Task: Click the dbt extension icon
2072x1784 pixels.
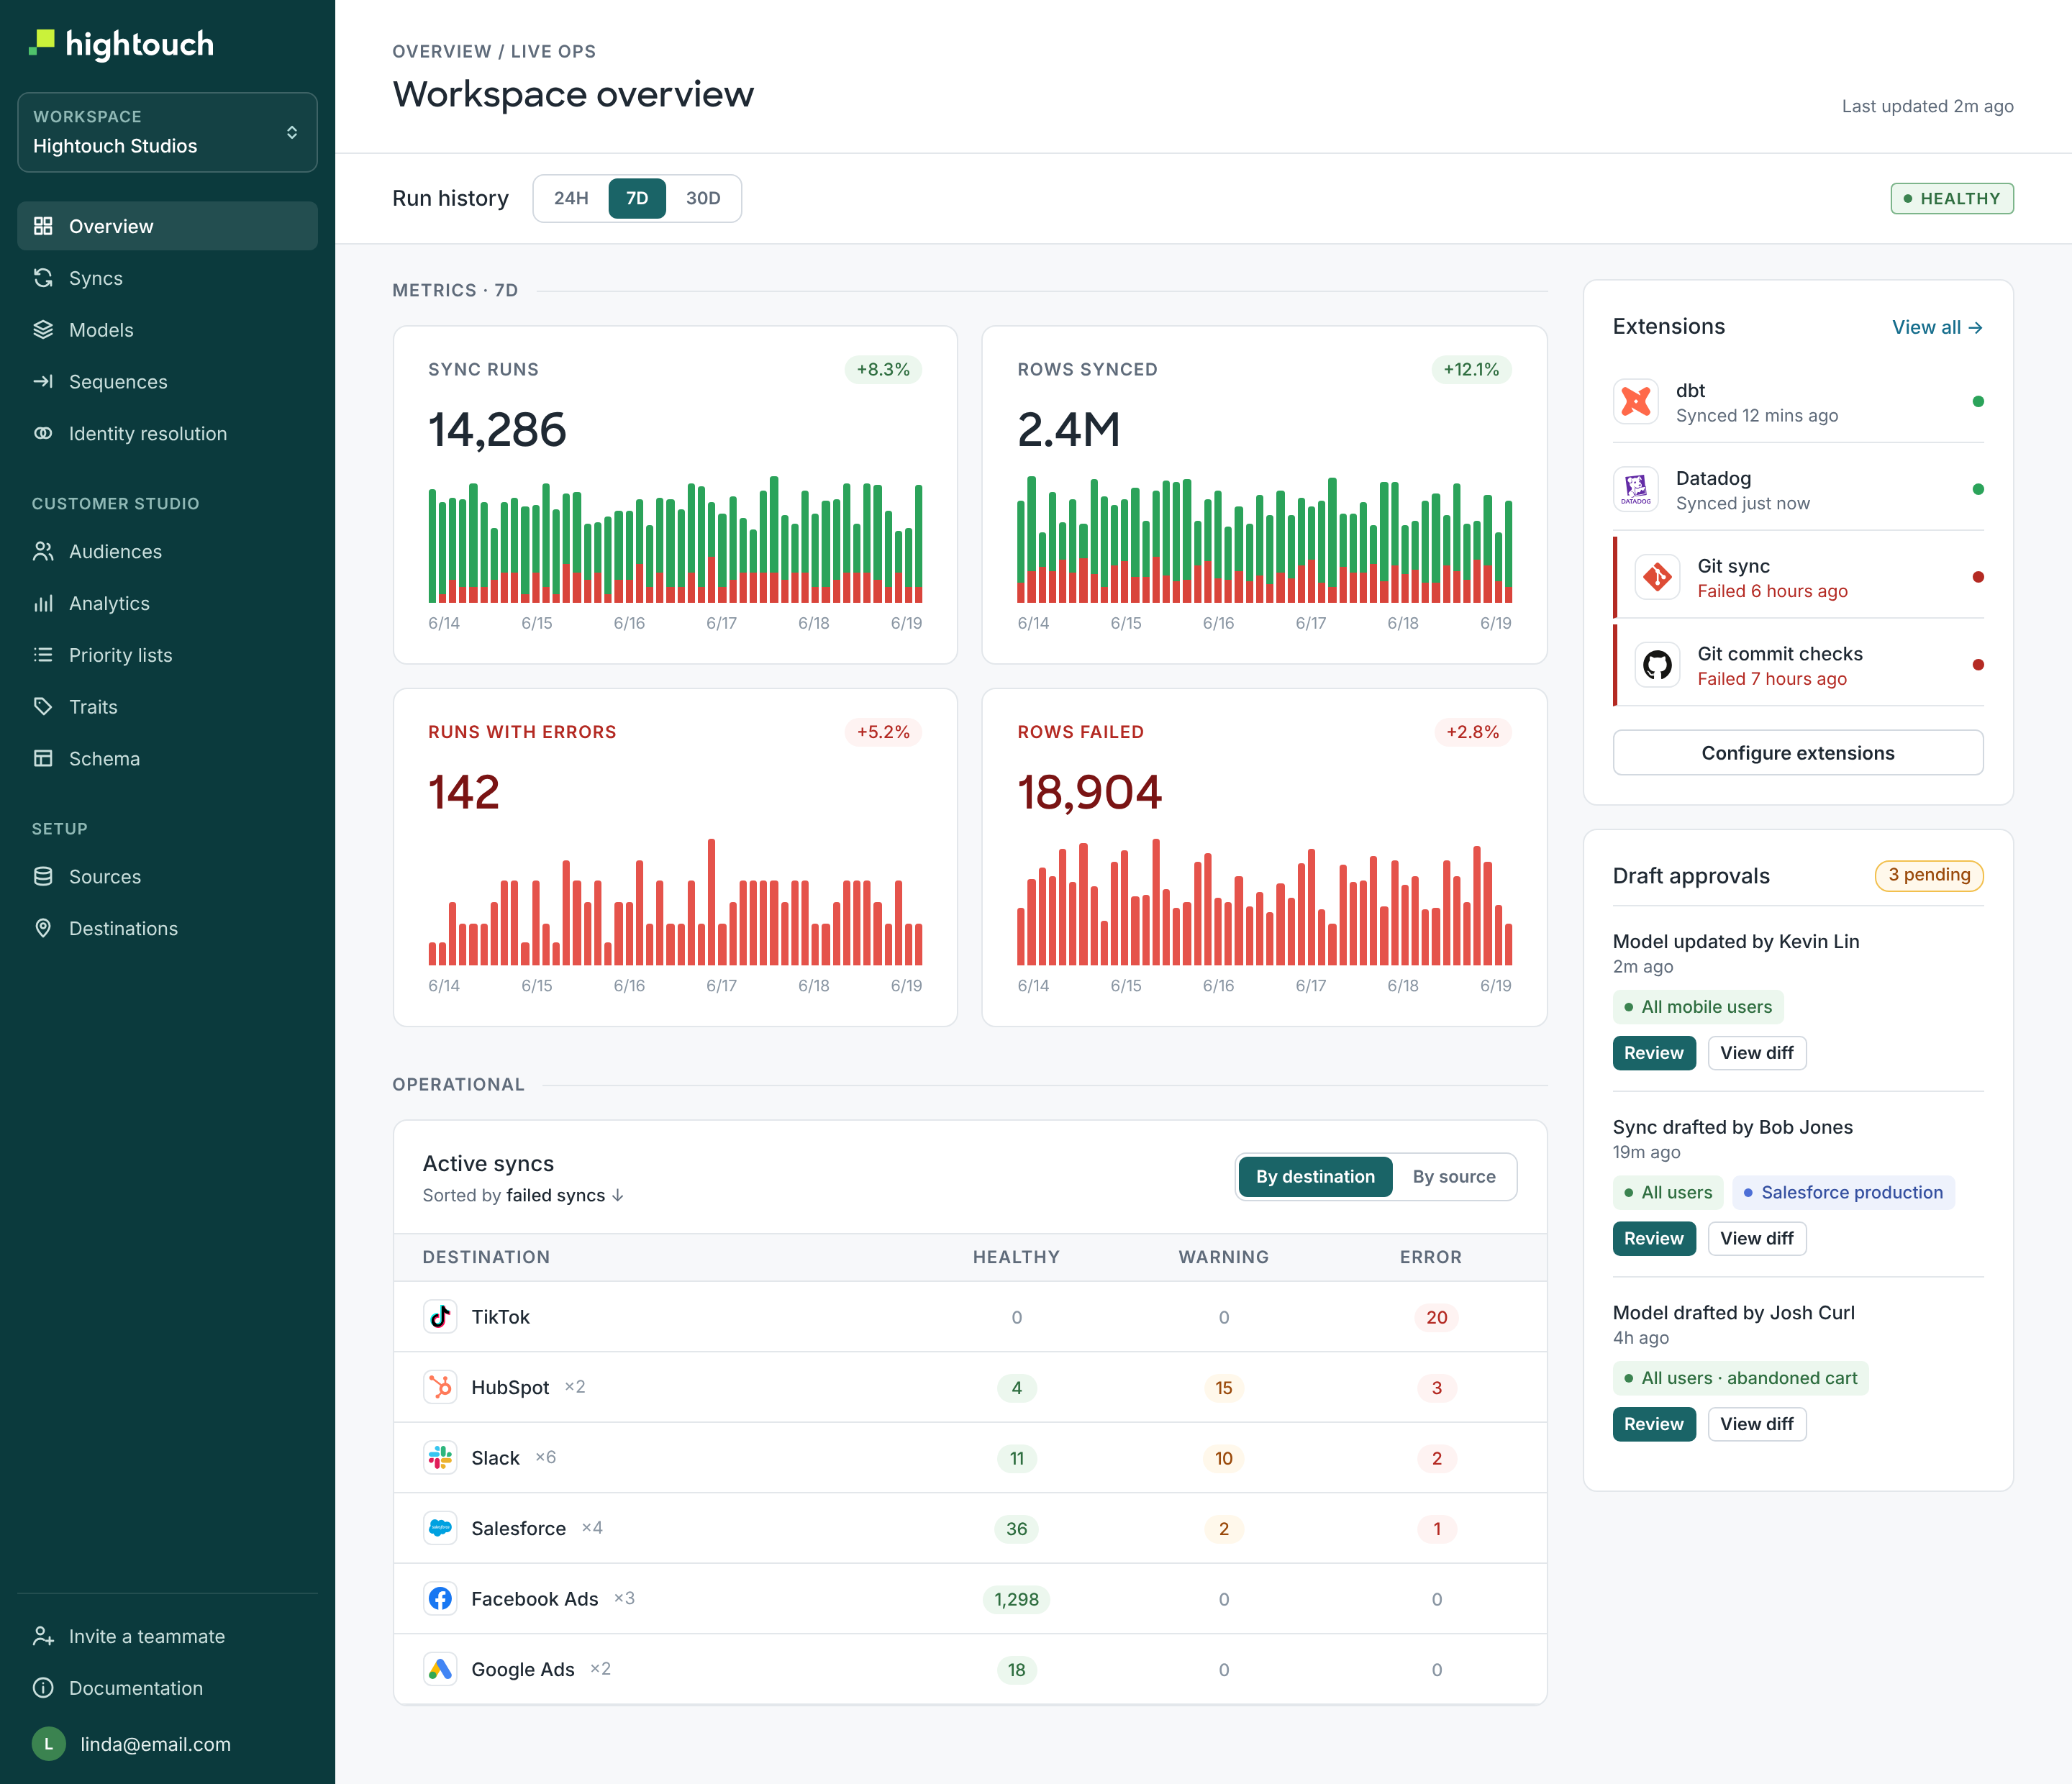Action: pos(1636,402)
